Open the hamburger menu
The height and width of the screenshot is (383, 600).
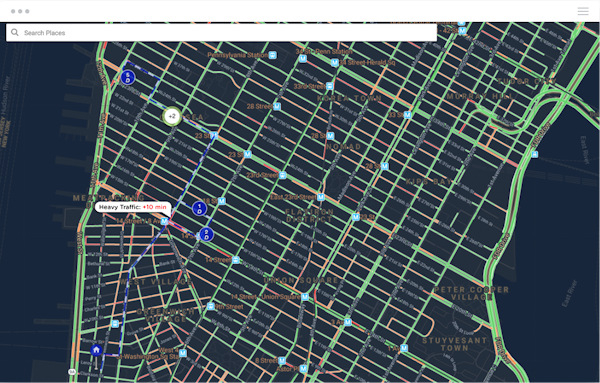(583, 11)
